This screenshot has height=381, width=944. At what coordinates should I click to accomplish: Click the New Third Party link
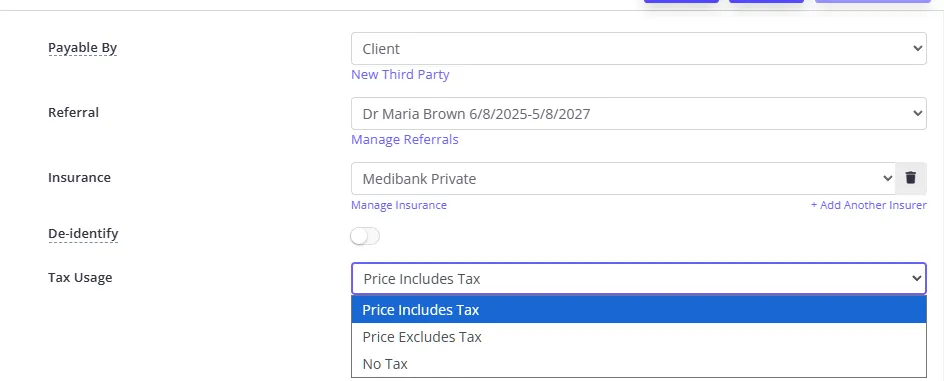400,75
